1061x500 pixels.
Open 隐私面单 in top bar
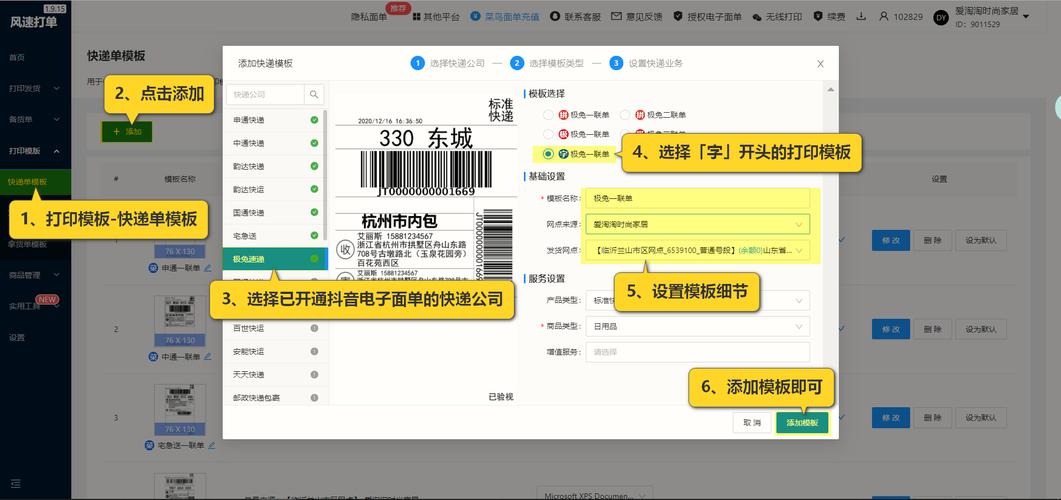tap(369, 17)
